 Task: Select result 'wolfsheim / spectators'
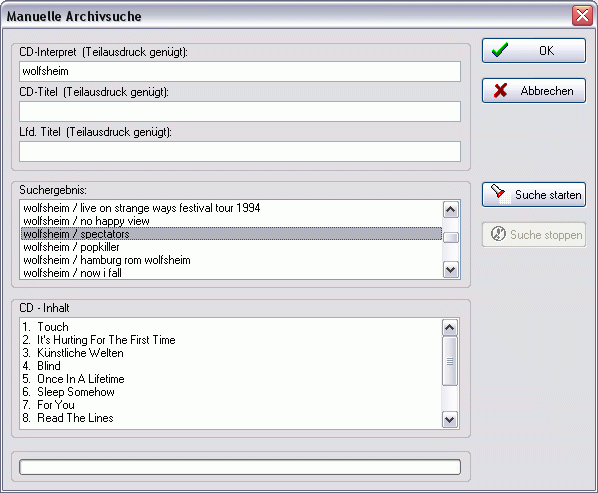(231, 234)
